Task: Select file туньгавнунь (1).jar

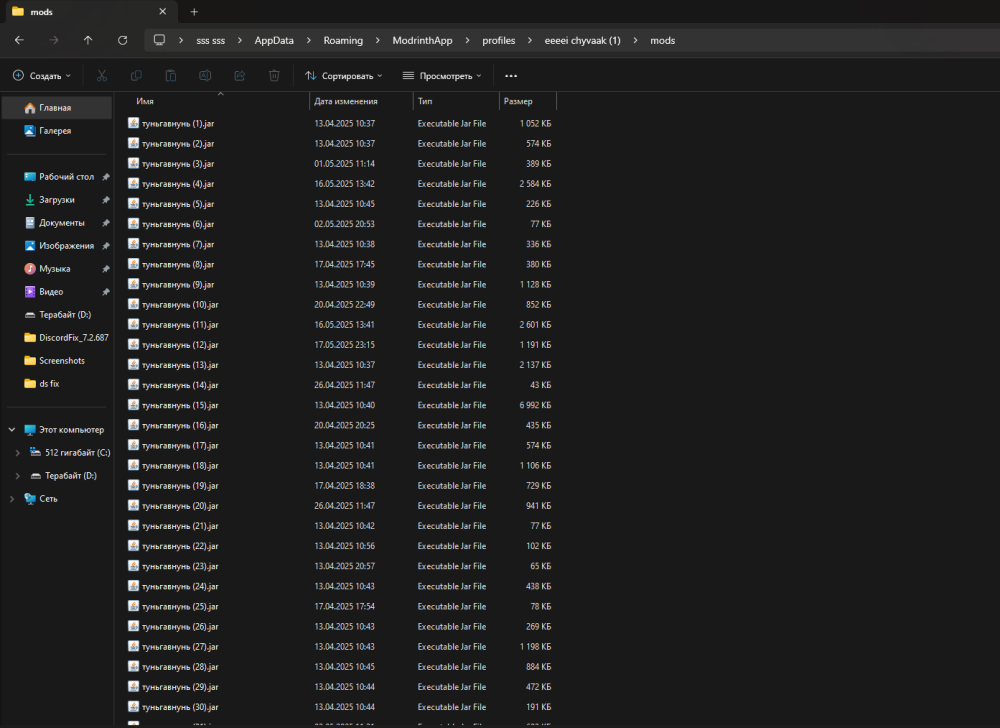Action: pos(178,124)
